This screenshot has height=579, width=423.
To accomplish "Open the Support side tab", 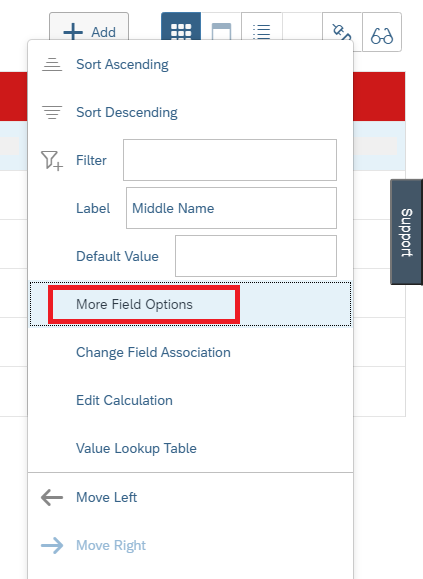I will click(x=406, y=232).
